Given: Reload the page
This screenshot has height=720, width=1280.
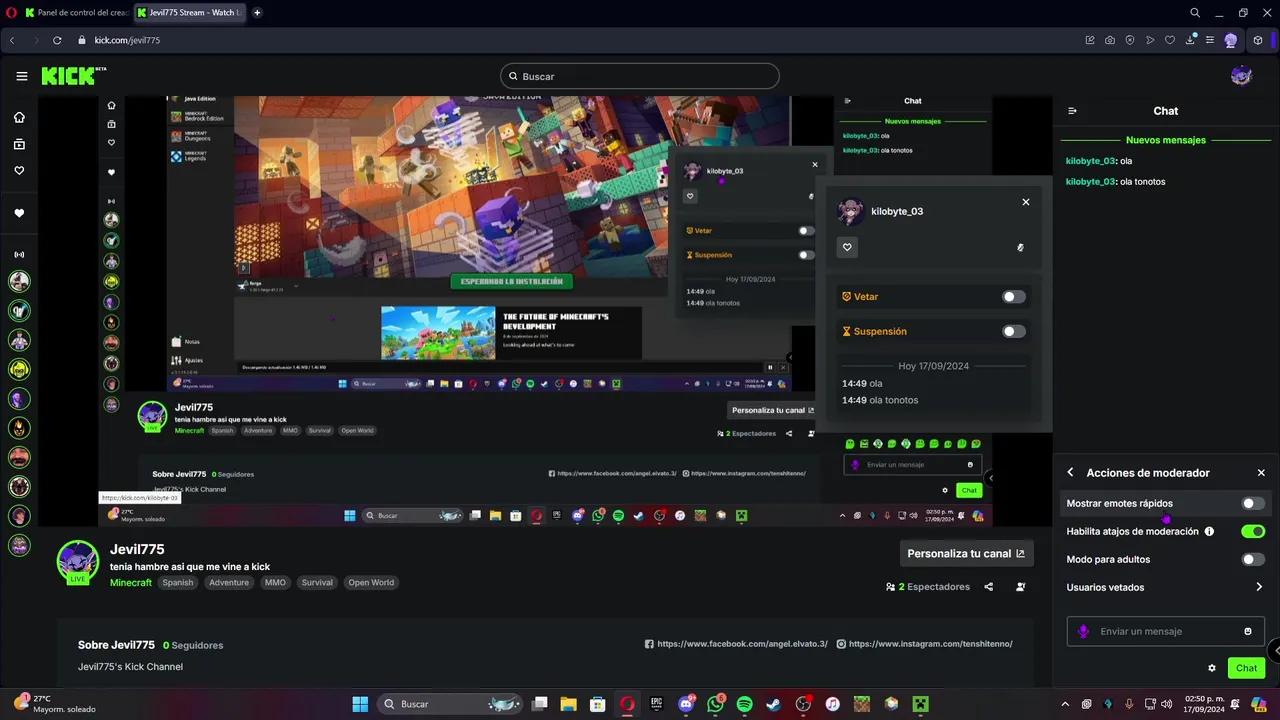Looking at the screenshot, I should tap(57, 40).
